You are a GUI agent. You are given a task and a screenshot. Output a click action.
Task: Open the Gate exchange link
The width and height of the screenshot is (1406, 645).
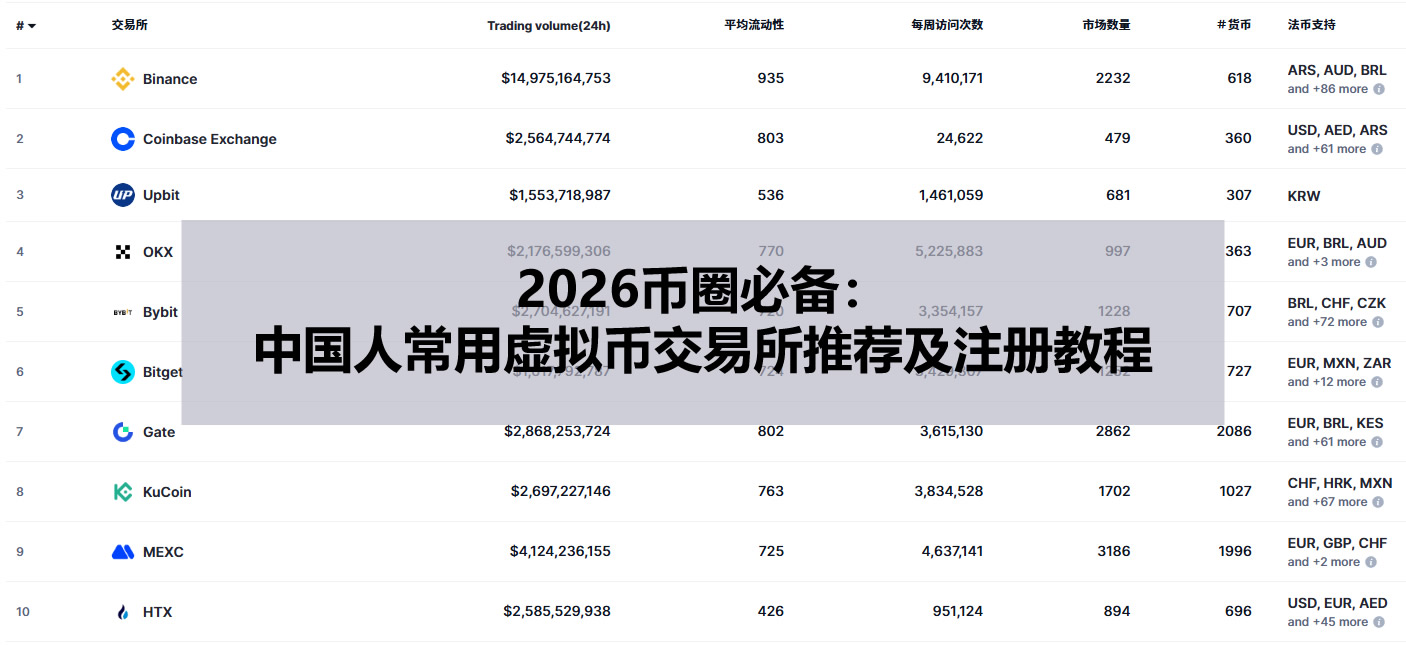[159, 432]
